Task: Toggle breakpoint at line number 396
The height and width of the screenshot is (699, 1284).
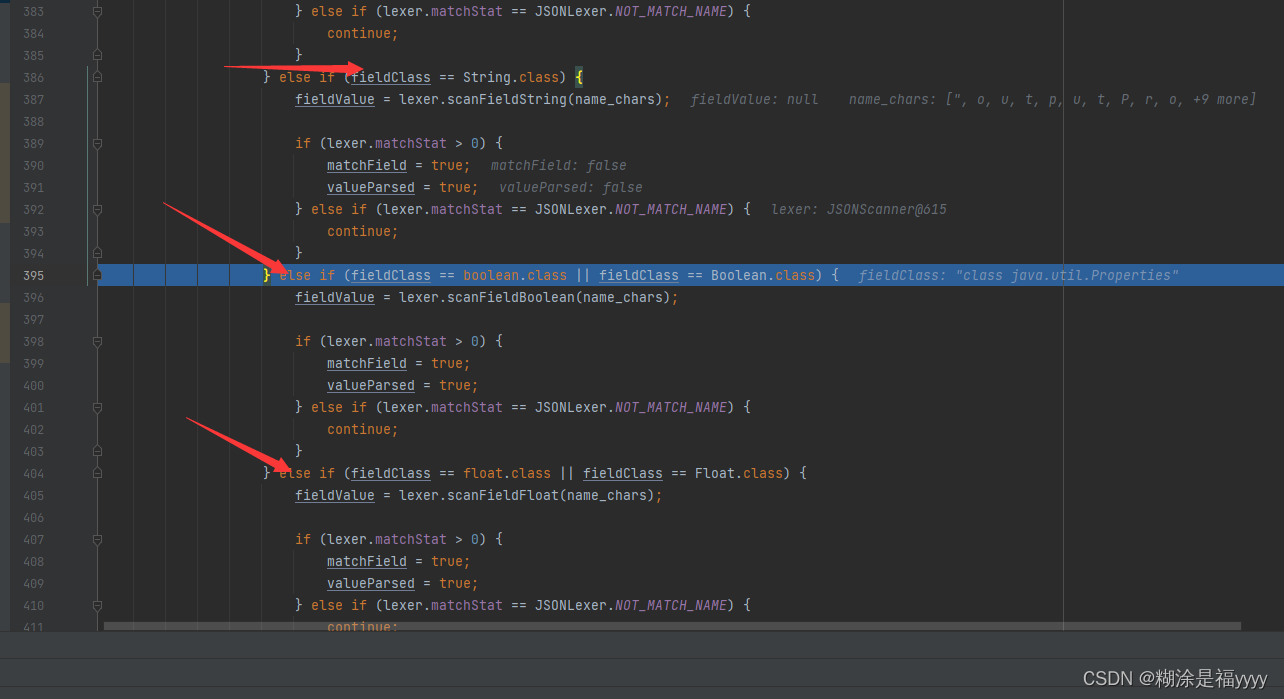Action: point(33,297)
